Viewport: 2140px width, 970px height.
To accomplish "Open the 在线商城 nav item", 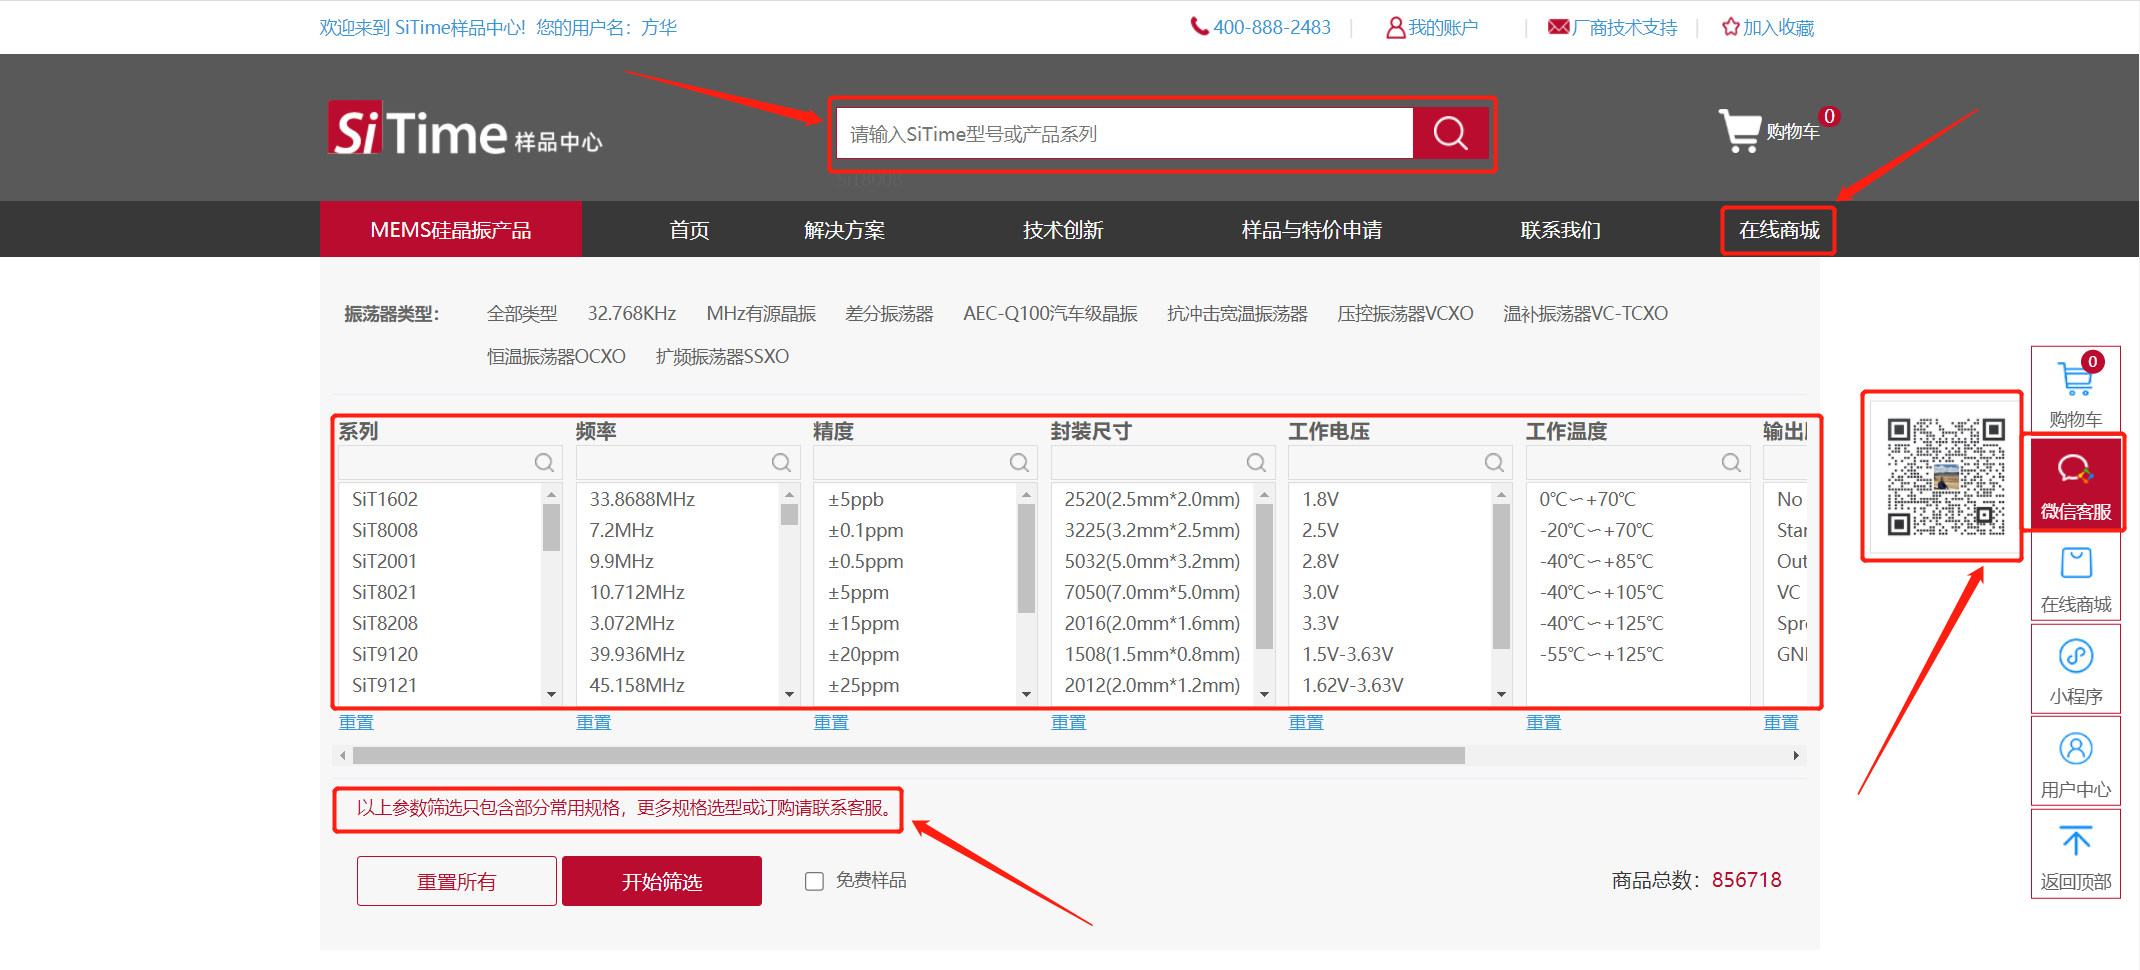I will tap(1779, 230).
